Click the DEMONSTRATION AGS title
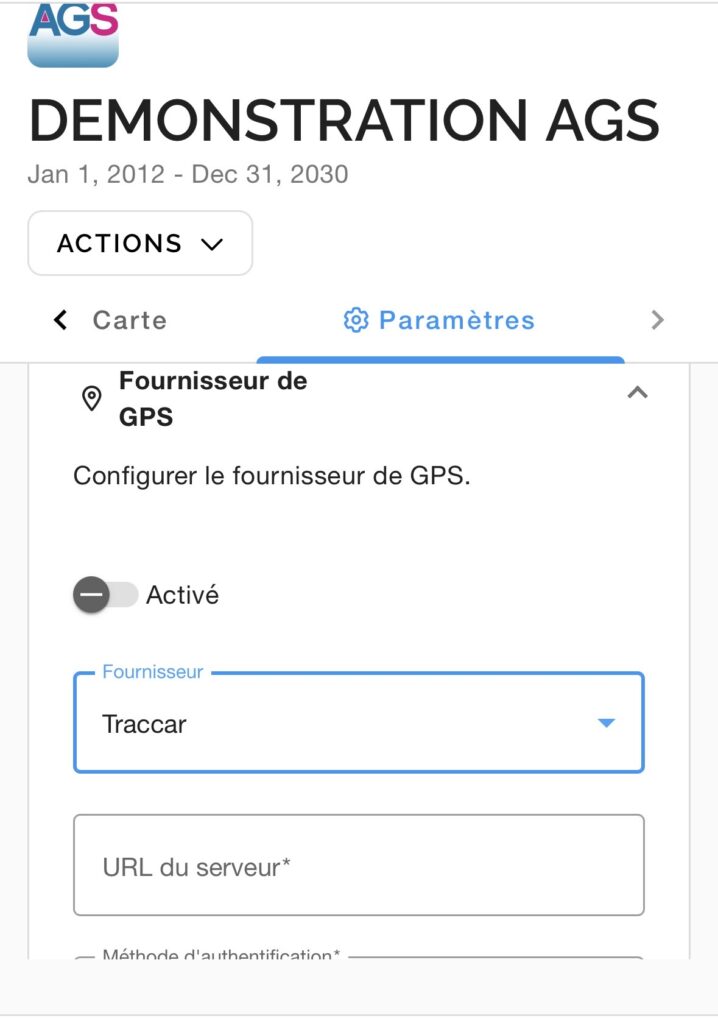Viewport: 718px width, 1024px height. (344, 120)
